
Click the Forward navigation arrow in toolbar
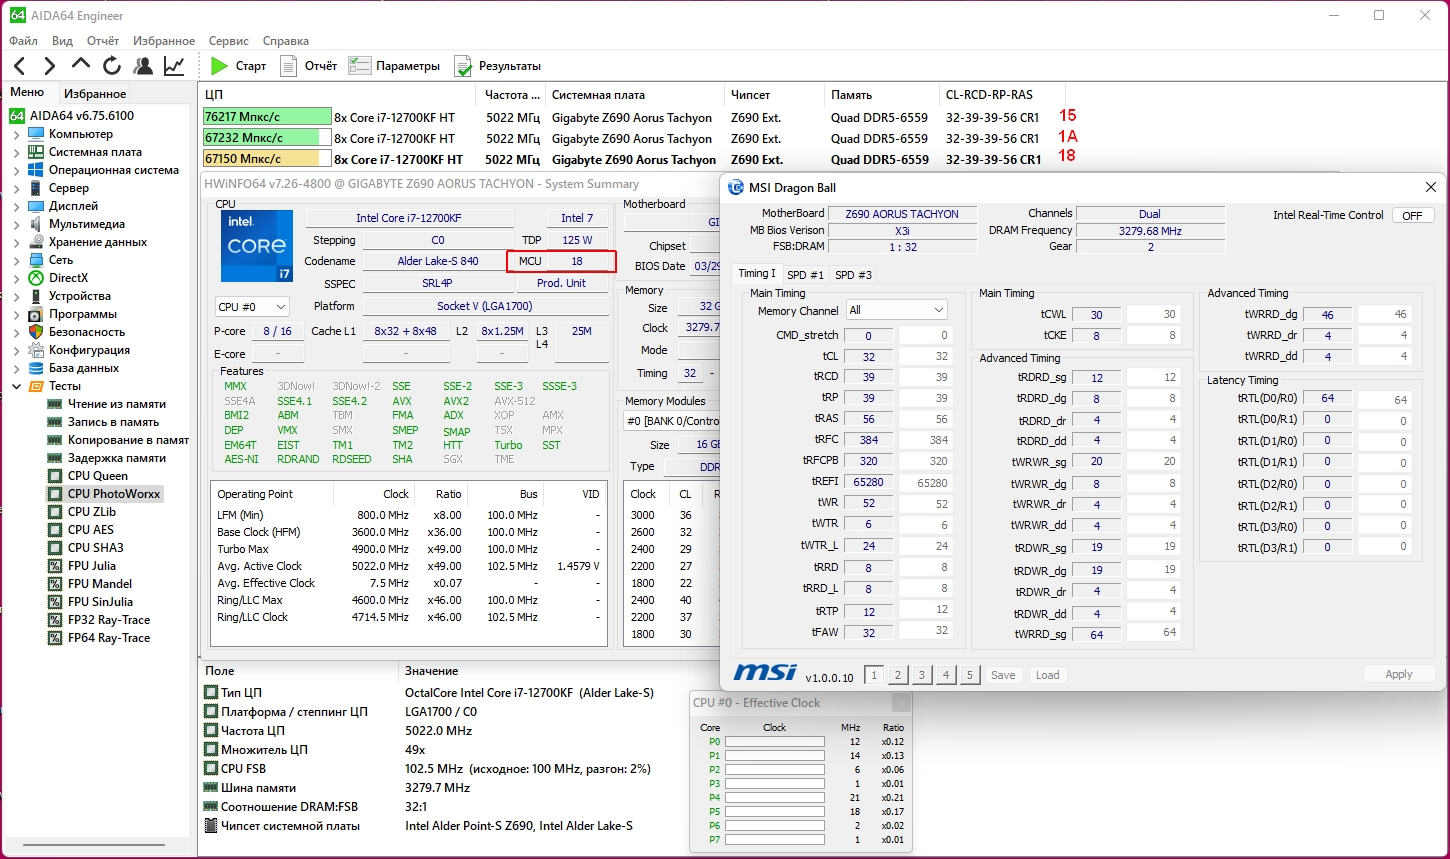(49, 66)
